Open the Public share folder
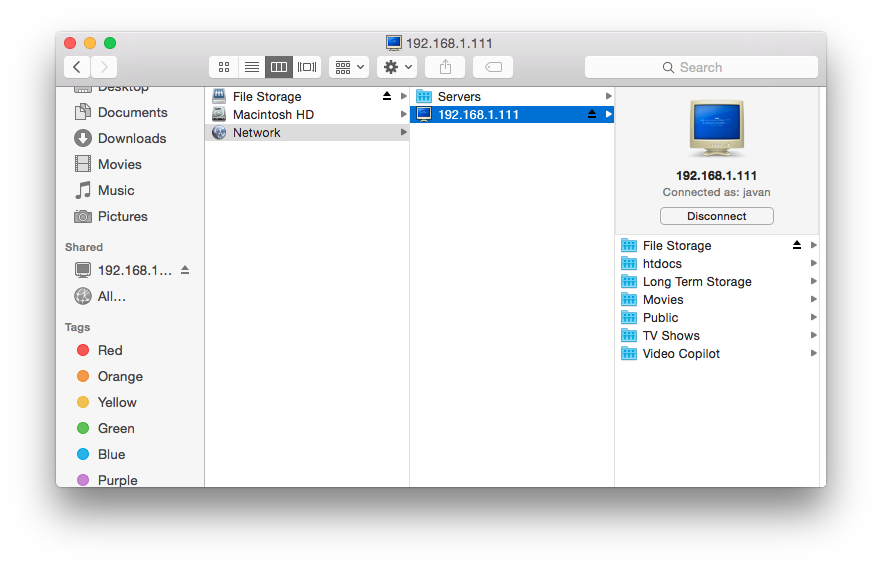Image resolution: width=882 pixels, height=567 pixels. click(x=717, y=318)
